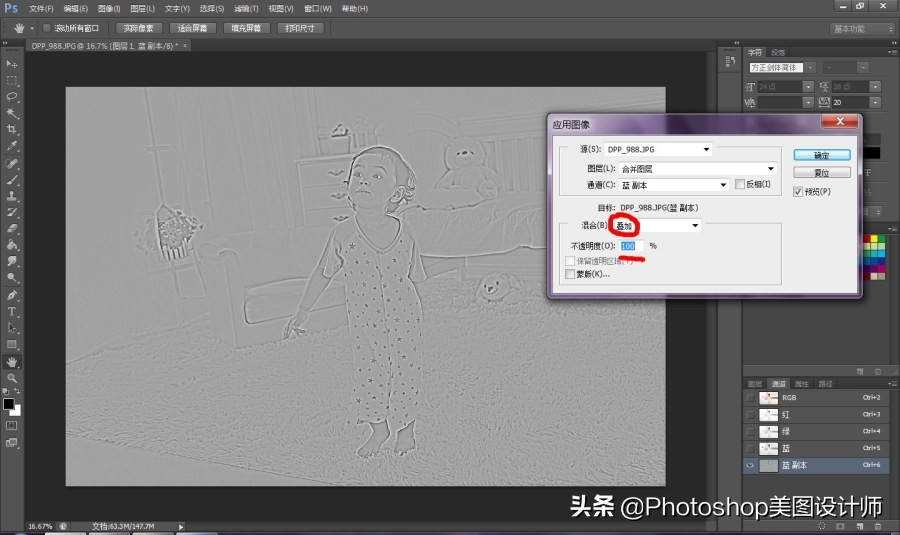
Task: Select the Clone Stamp tool
Action: 12,196
